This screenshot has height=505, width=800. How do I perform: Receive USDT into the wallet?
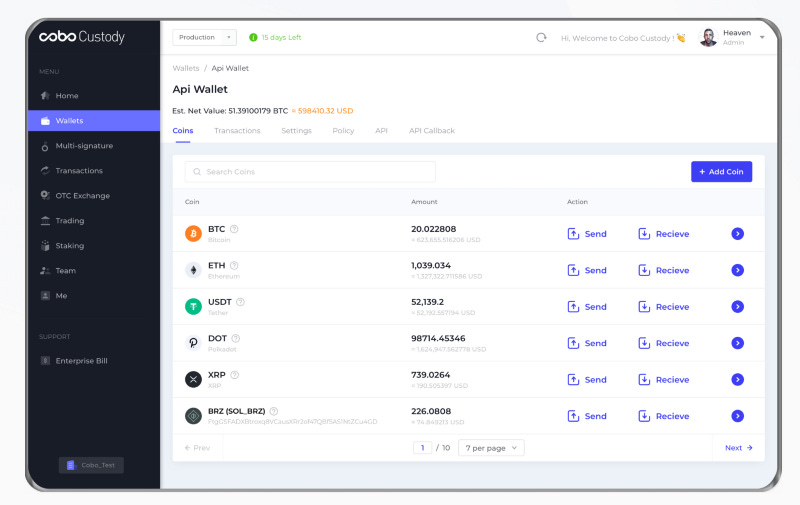coord(664,307)
